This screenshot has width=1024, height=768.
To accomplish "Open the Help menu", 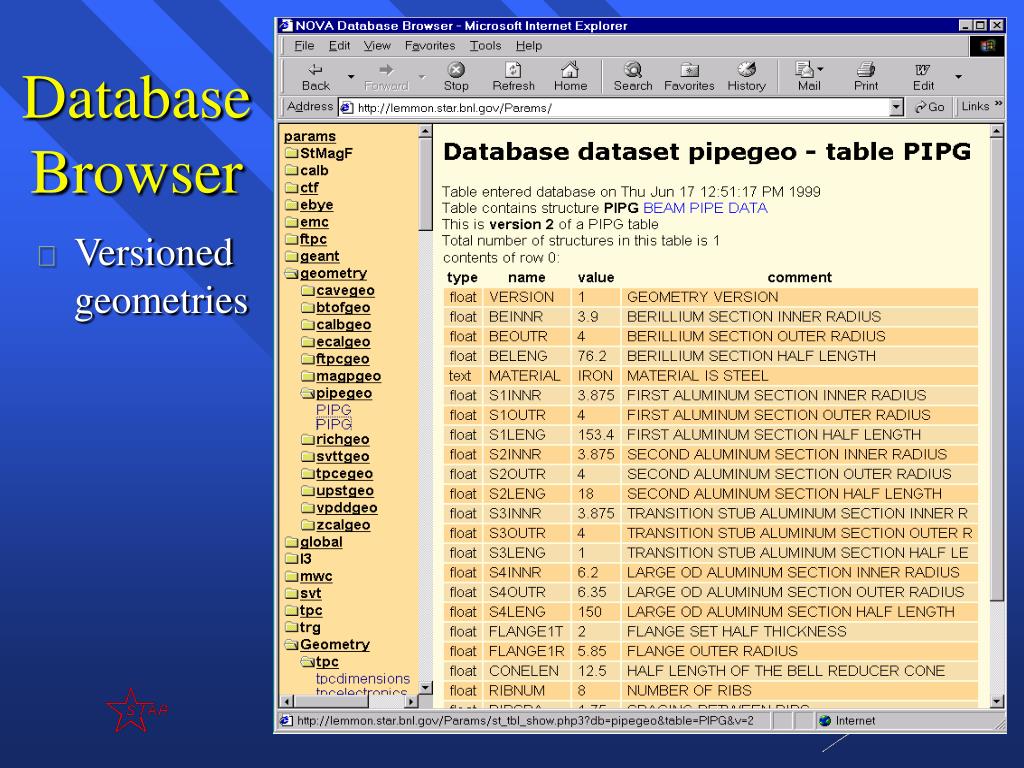I will [x=528, y=46].
